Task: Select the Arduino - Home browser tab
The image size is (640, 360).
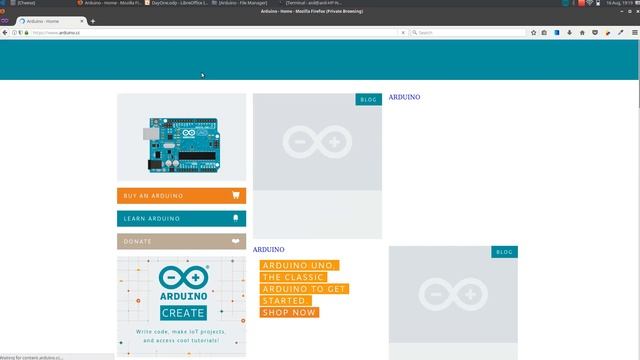Action: pyautogui.click(x=51, y=21)
